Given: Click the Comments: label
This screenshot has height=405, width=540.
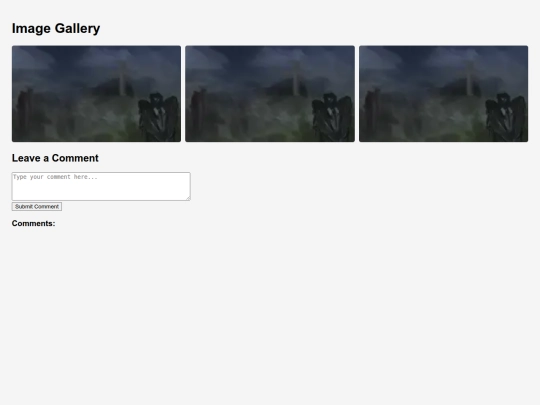Looking at the screenshot, I should click(33, 224).
